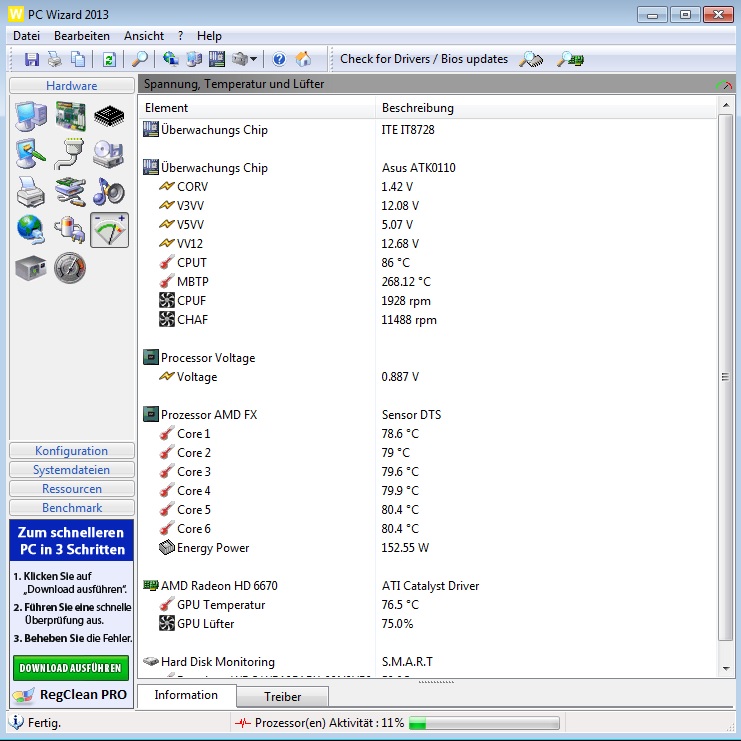Select the CPUT temperature row
Image resolution: width=741 pixels, height=741 pixels.
point(428,263)
